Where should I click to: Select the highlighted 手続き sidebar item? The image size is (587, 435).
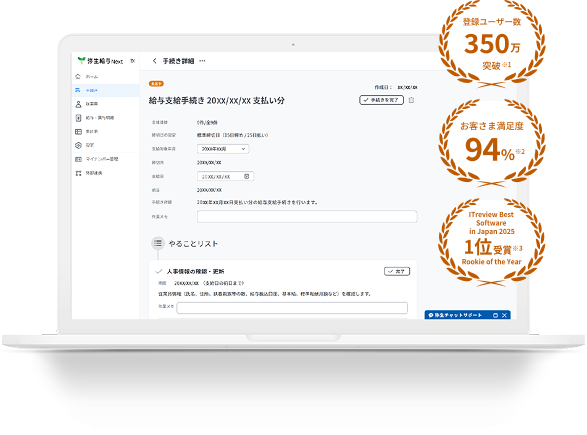(106, 90)
